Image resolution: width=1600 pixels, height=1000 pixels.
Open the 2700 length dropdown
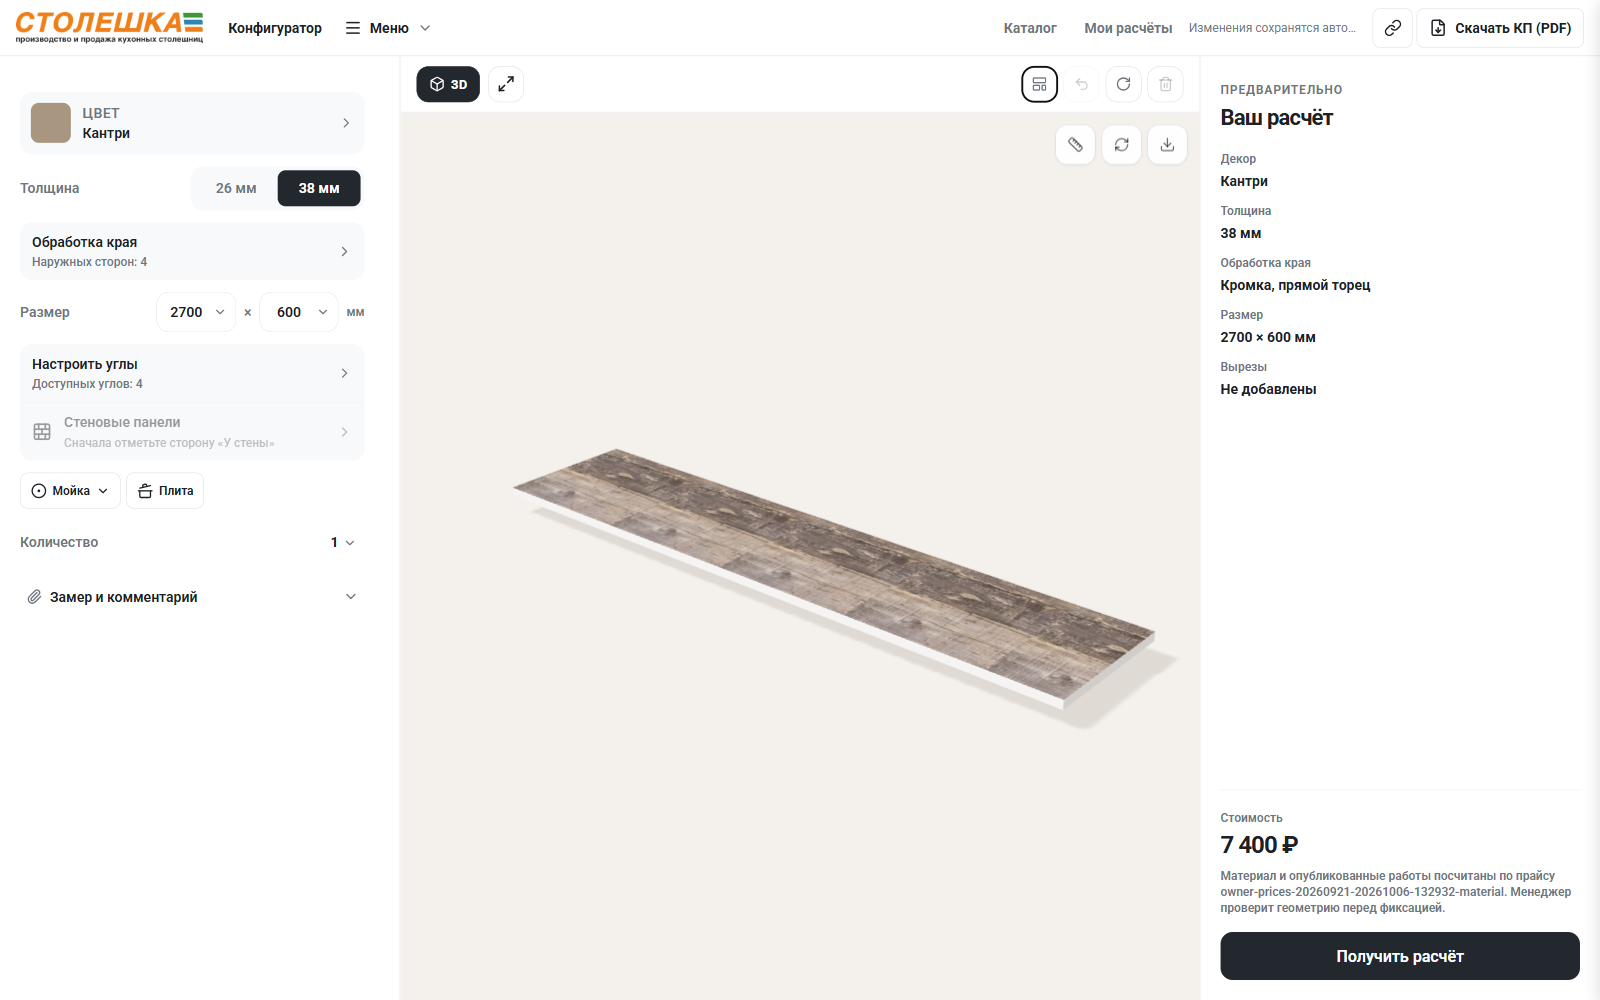196,312
